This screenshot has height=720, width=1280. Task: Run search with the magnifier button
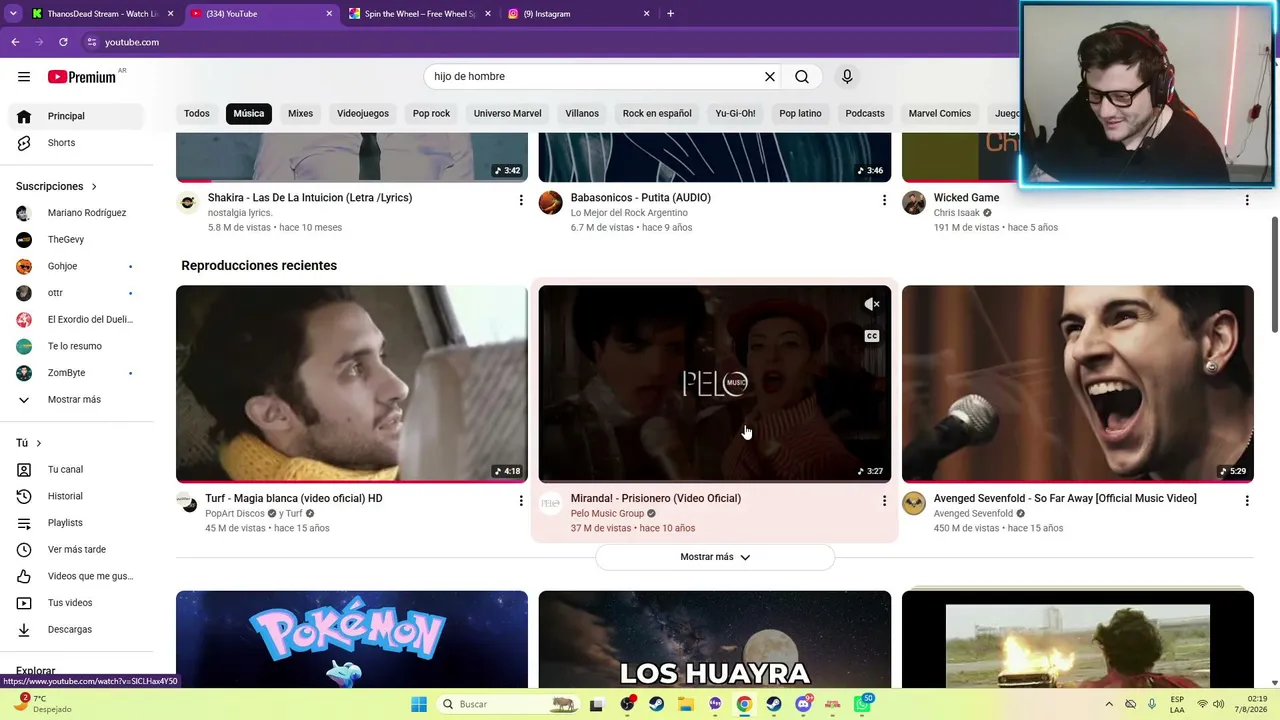[x=802, y=77]
